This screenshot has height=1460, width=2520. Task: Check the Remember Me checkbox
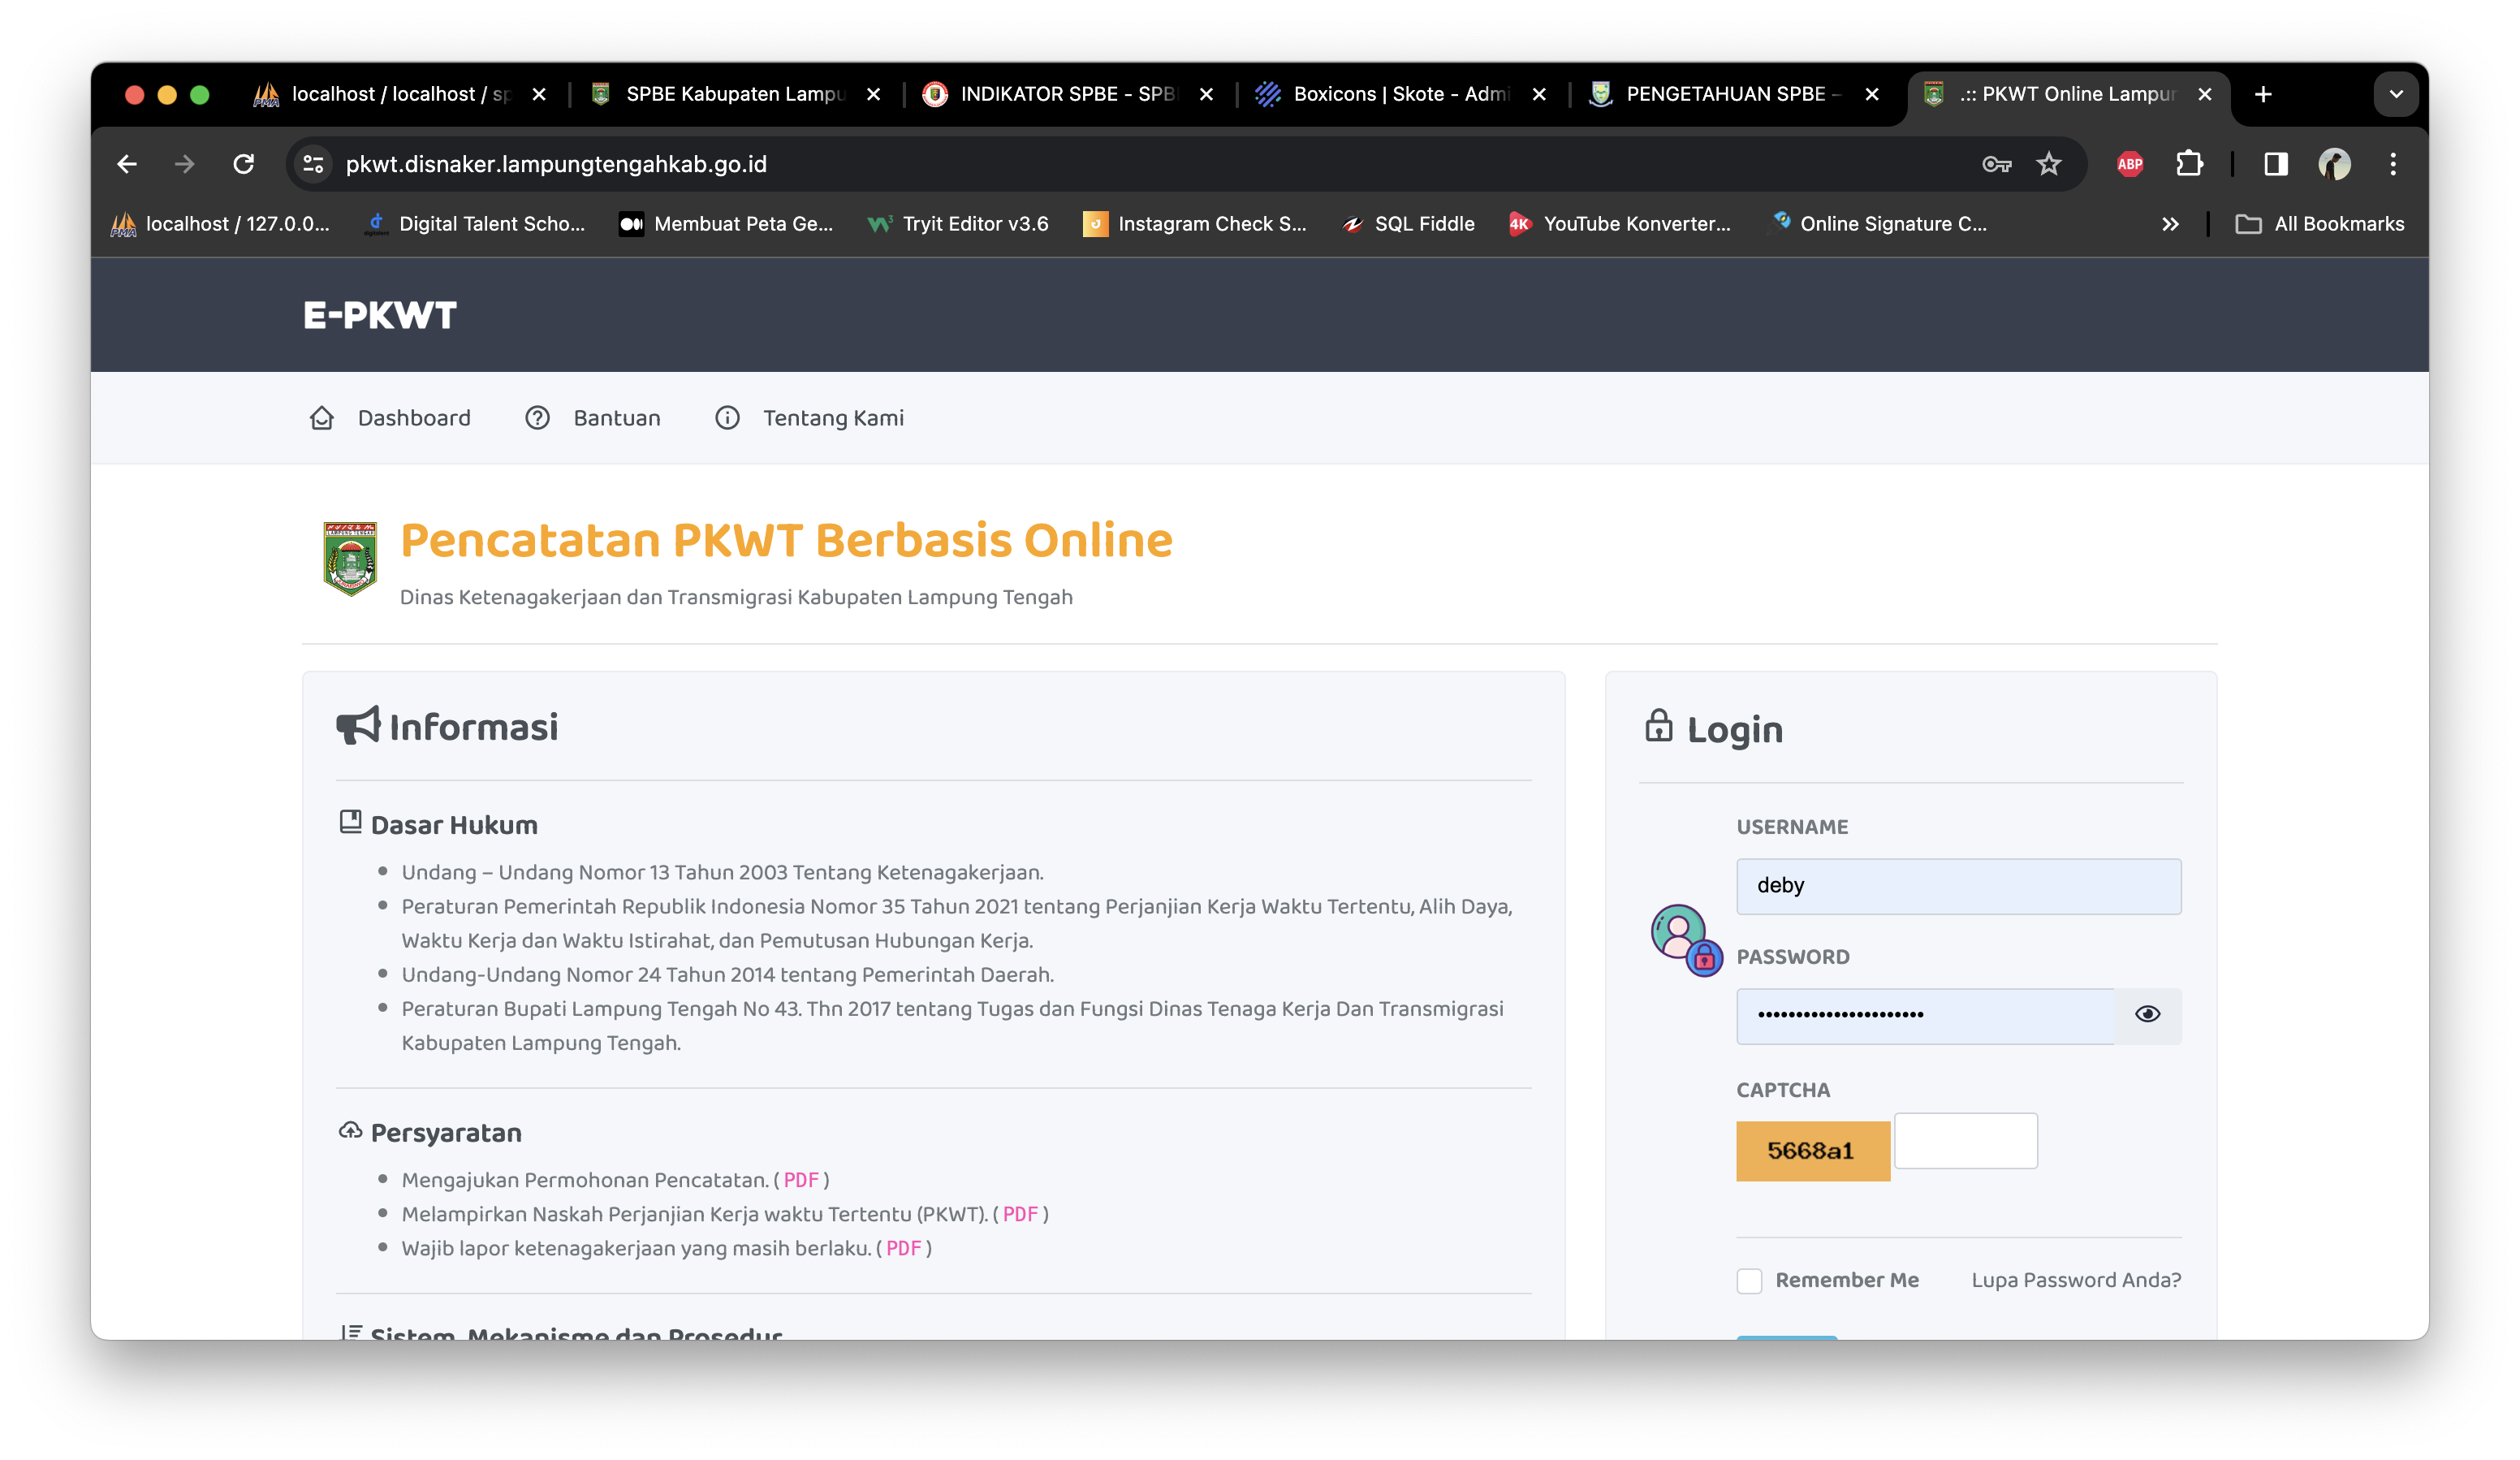(x=1749, y=1281)
